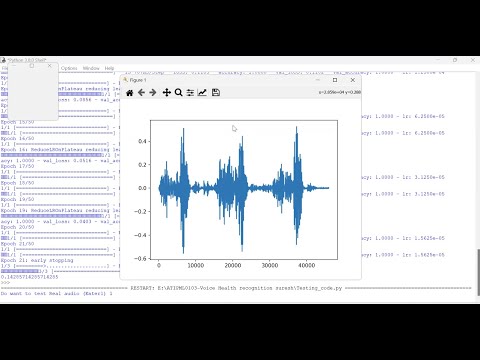Select the Zoom-to-rectangle magnifier tool
480x360 pixels.
pyautogui.click(x=179, y=93)
